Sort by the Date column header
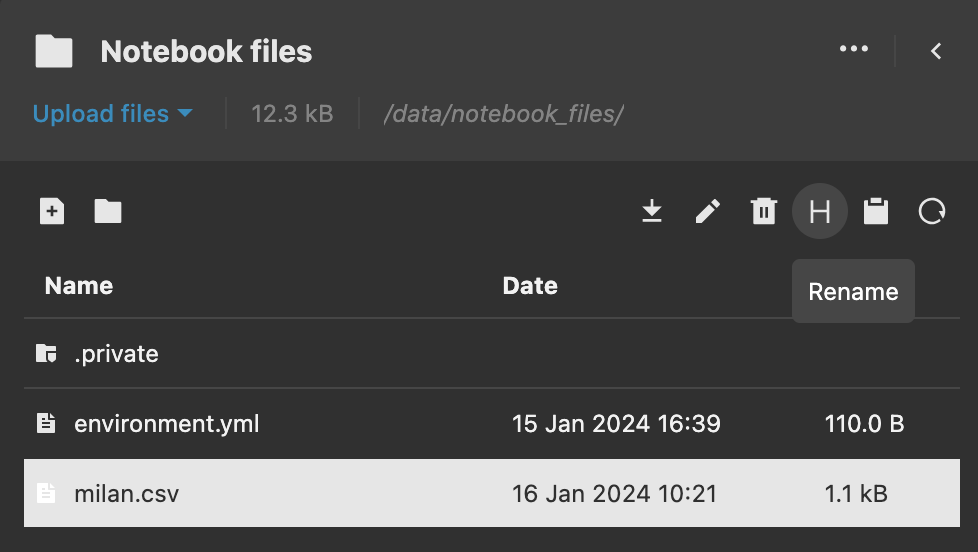978x552 pixels. pyautogui.click(x=529, y=285)
